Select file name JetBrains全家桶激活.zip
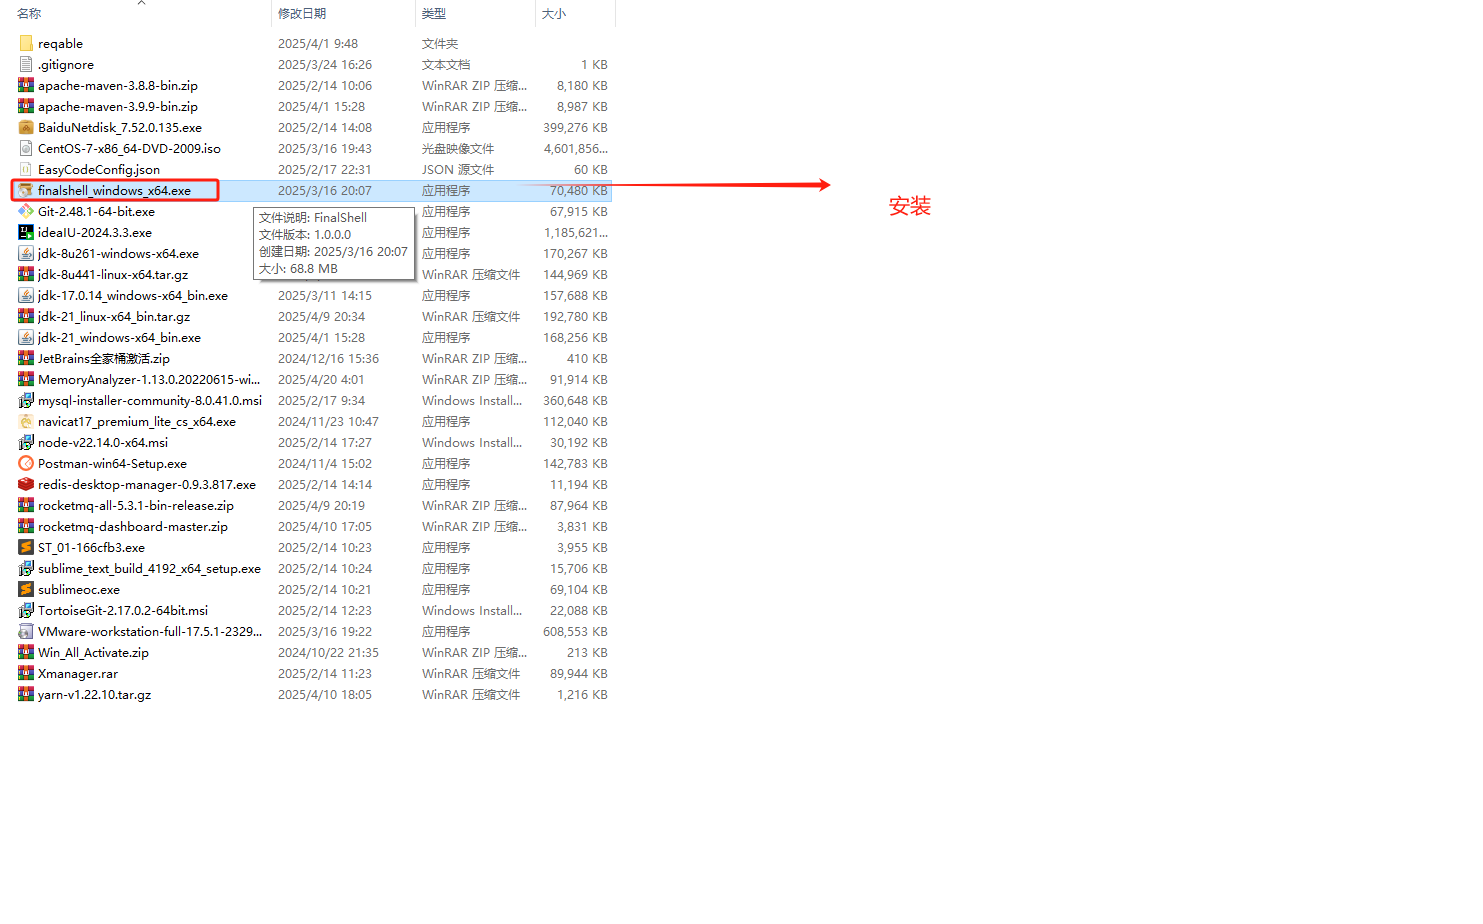The height and width of the screenshot is (924, 1483). coord(104,358)
